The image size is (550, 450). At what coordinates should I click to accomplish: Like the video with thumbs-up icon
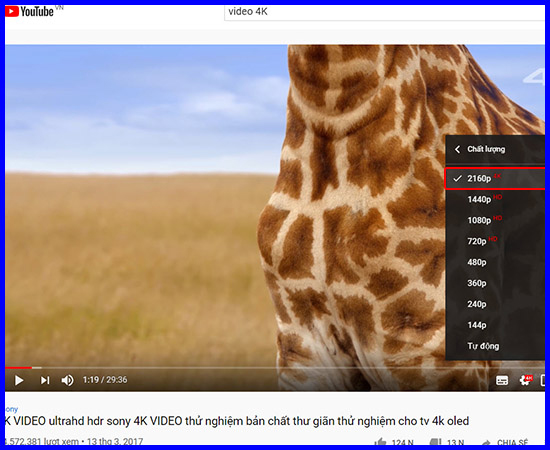380,443
